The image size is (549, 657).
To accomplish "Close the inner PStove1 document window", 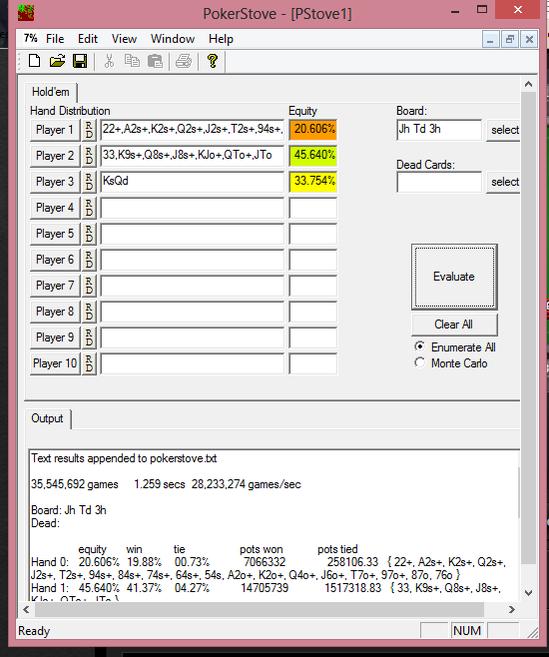I will 529,39.
